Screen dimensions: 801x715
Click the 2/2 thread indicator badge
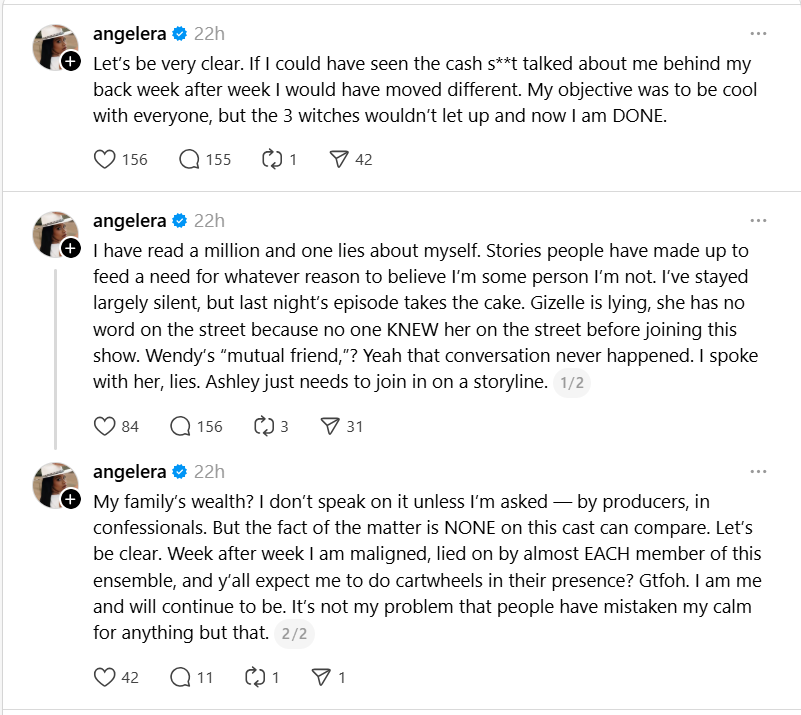(293, 632)
